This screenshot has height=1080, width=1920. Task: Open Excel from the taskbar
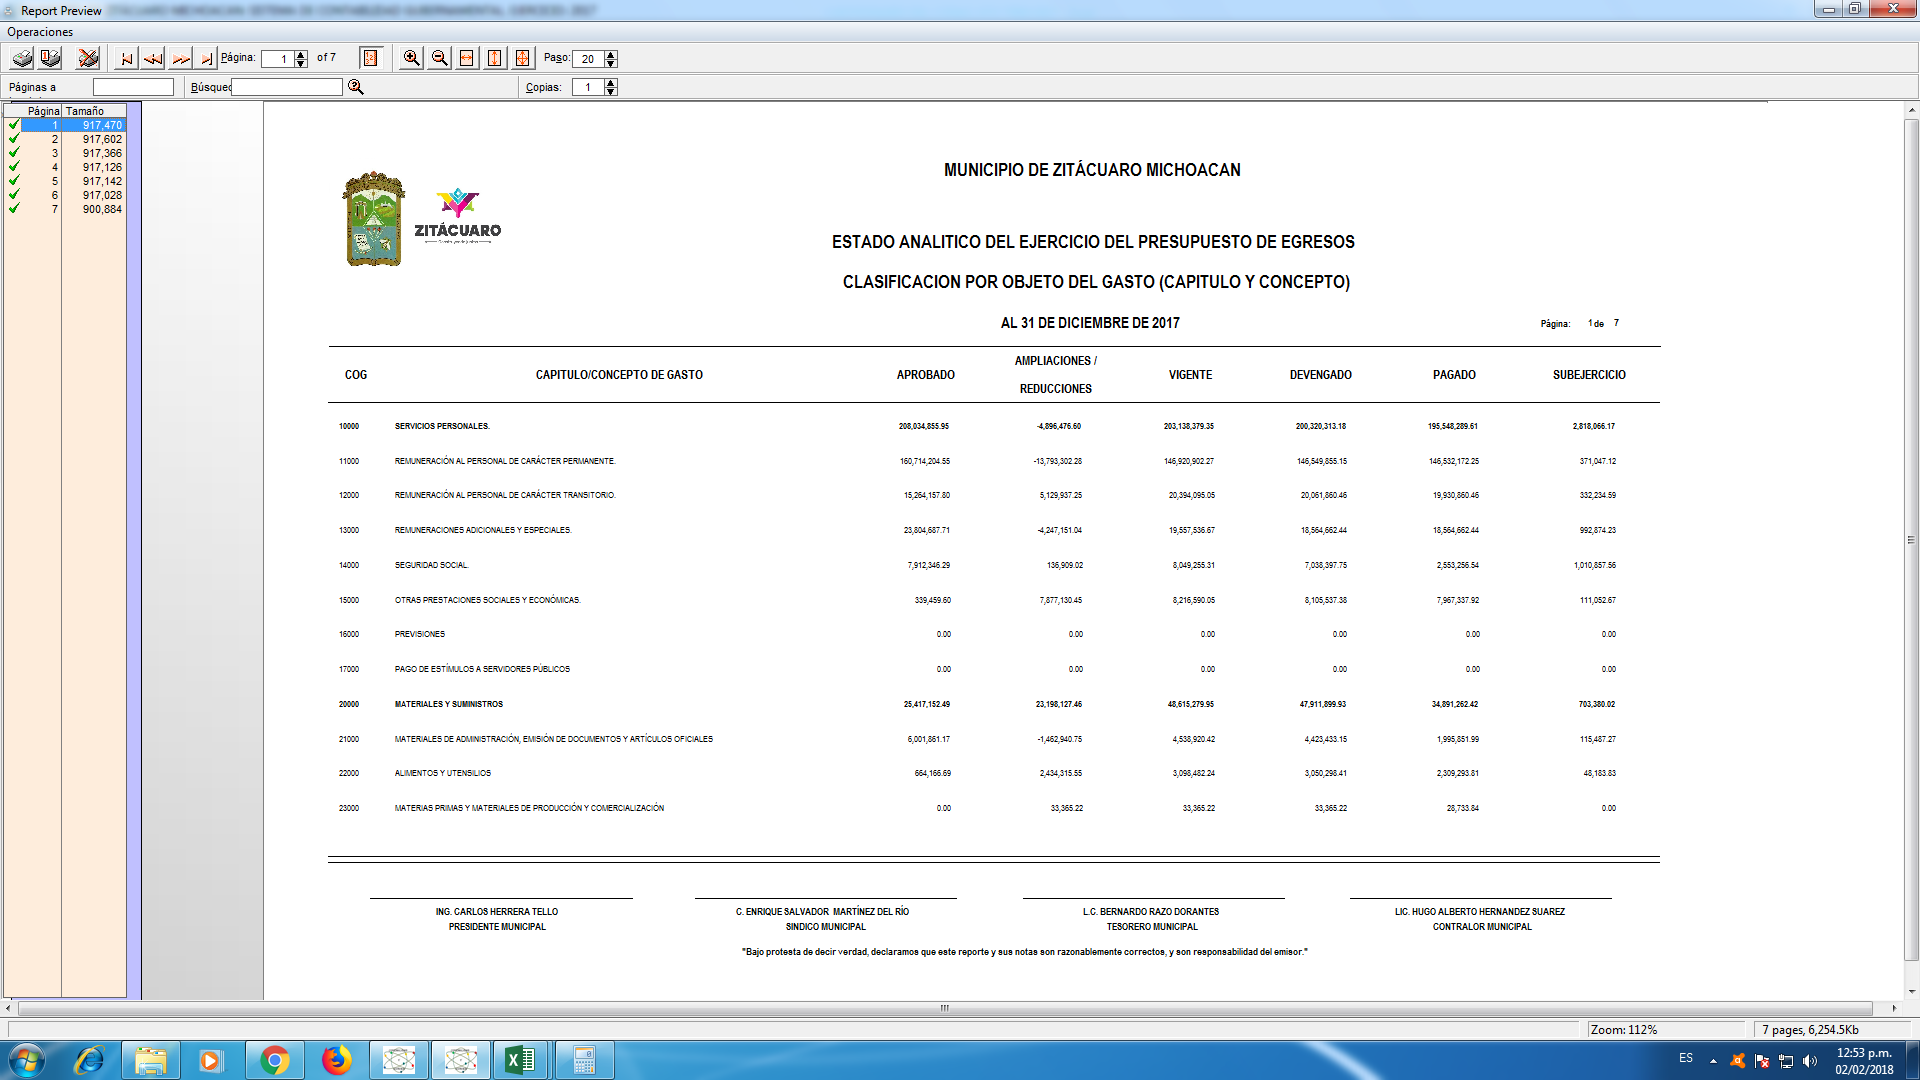click(x=520, y=1060)
